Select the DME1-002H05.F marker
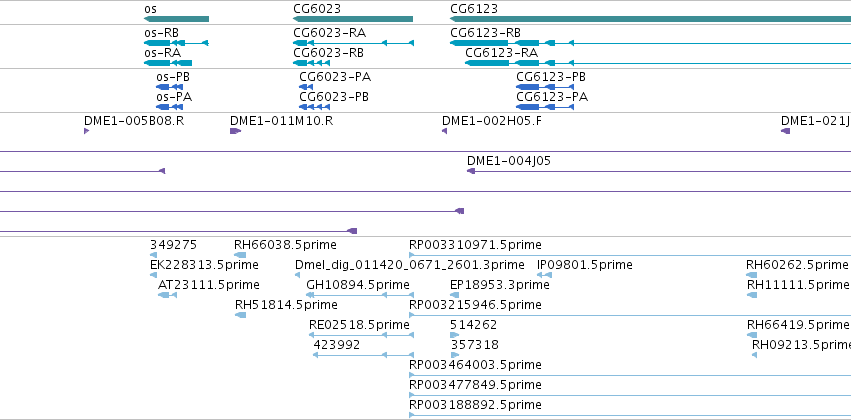Viewport: 851px width, 420px height. (x=444, y=131)
